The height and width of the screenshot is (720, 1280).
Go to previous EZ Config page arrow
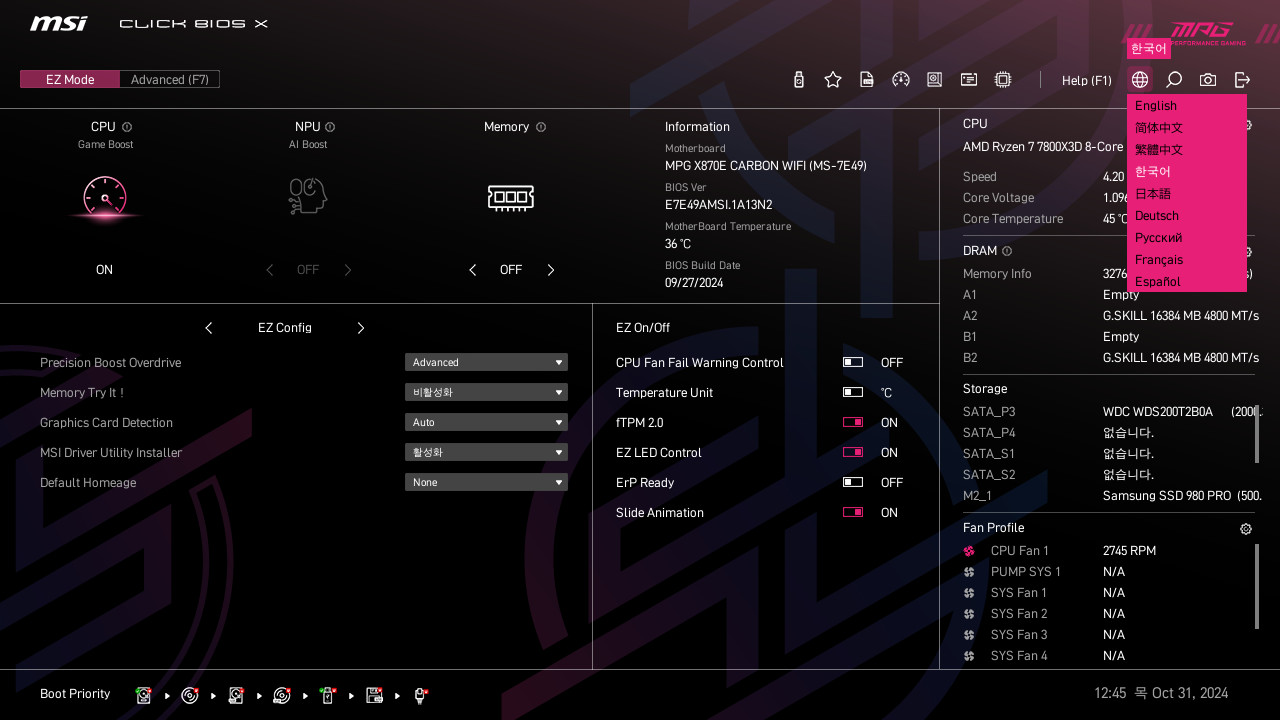(x=209, y=328)
